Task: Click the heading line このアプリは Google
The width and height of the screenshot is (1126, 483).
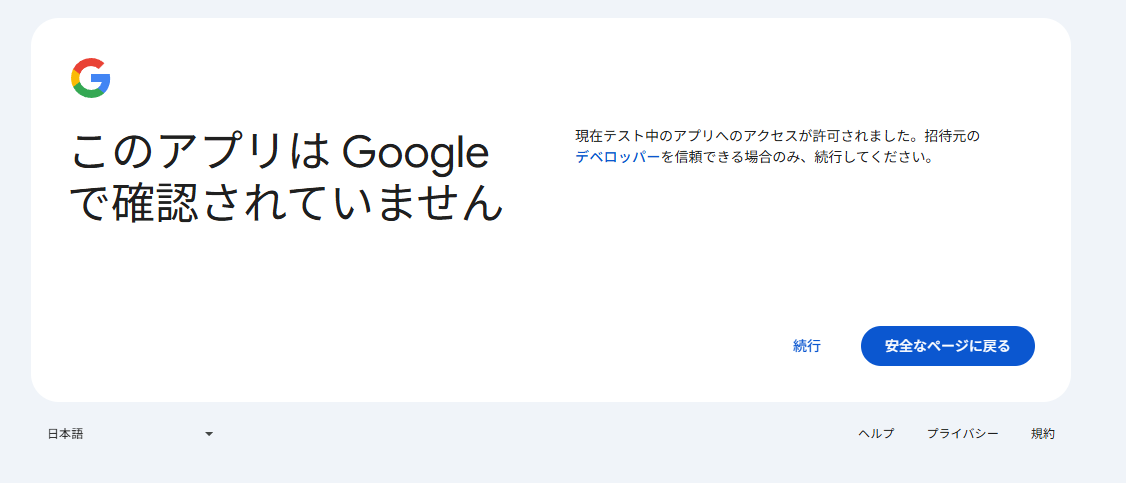Action: click(280, 154)
